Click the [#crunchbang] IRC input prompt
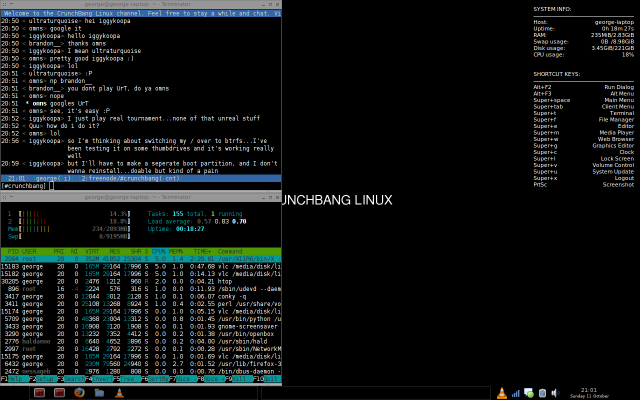Viewport: 640px width, 400px height. click(x=141, y=186)
